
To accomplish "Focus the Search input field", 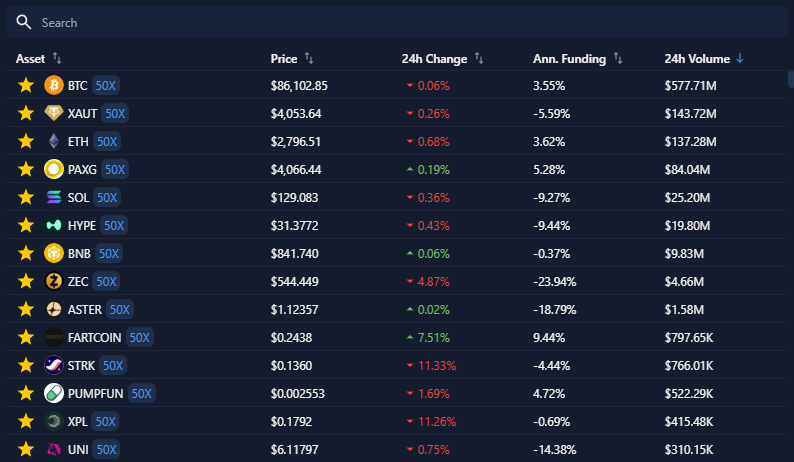I will (x=397, y=22).
